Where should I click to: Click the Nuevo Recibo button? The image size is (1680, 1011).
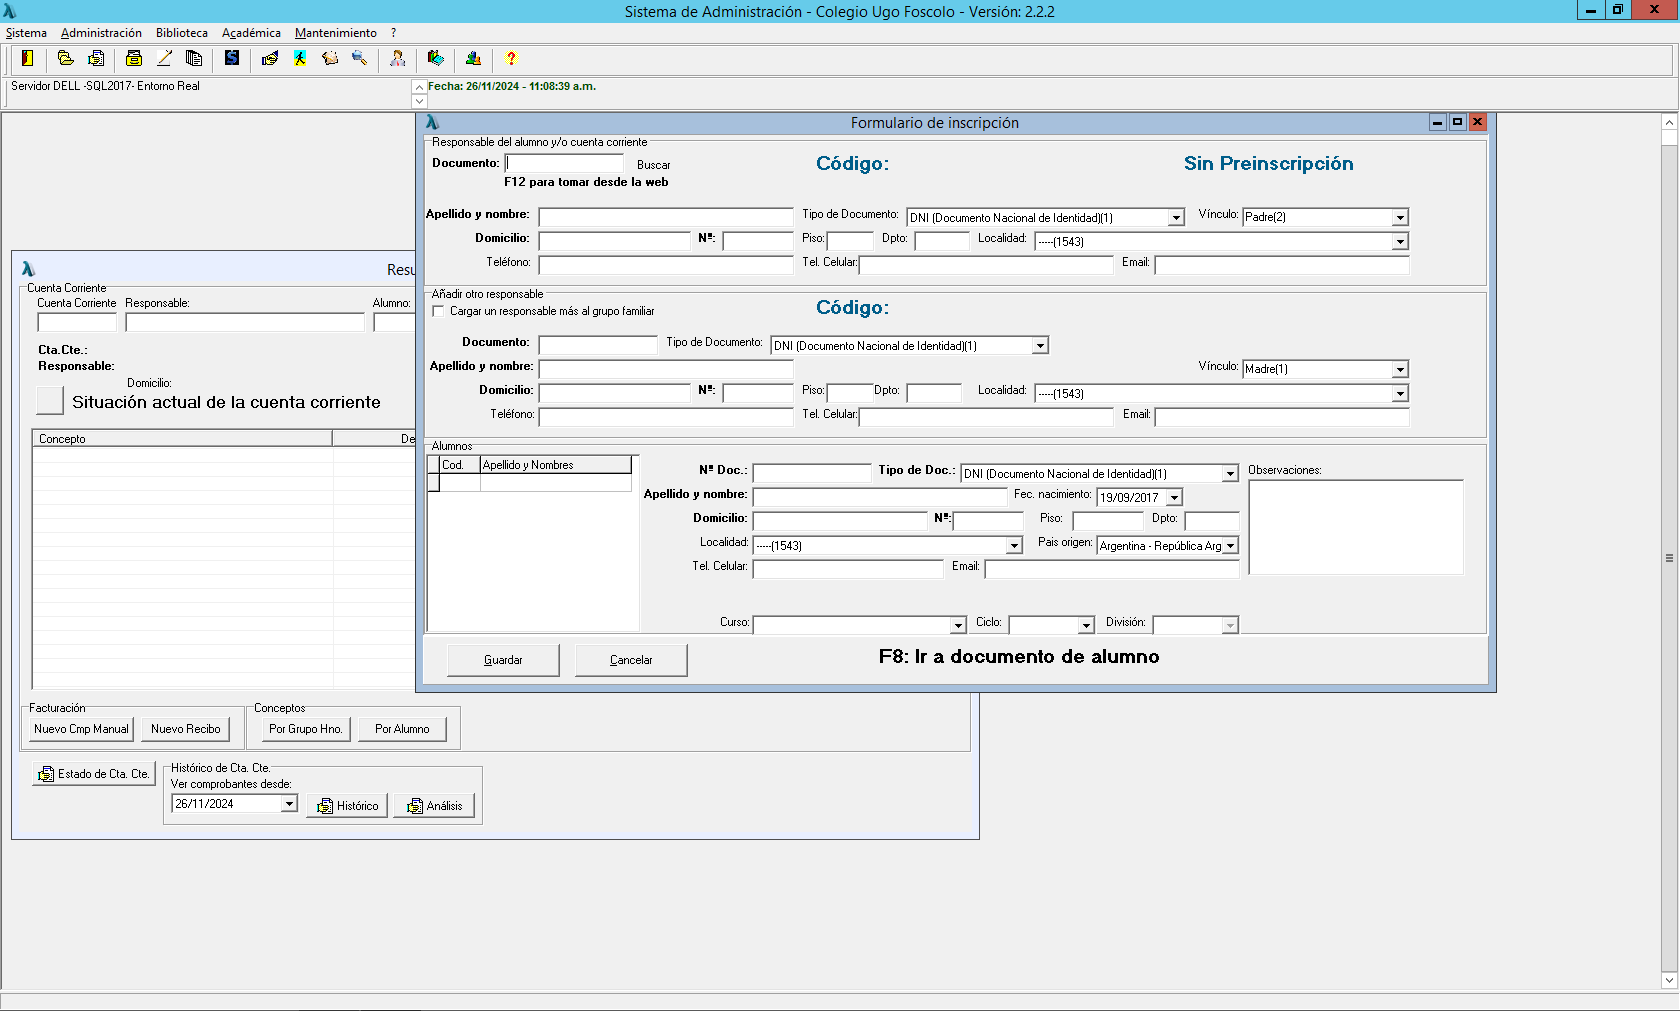point(186,729)
